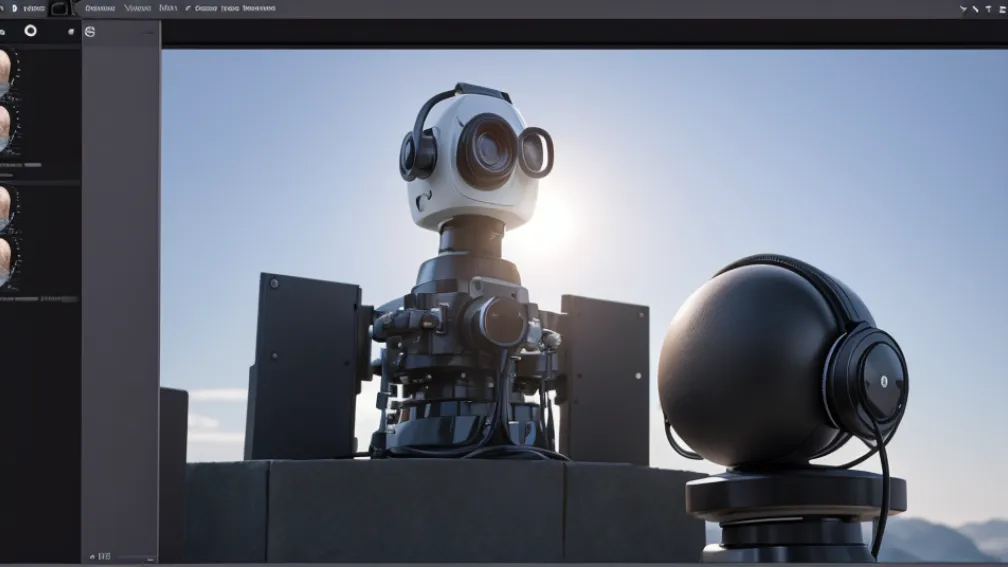Click the D-shaped logo icon at top left
Viewport: 1008px width, 567px height.
click(14, 8)
